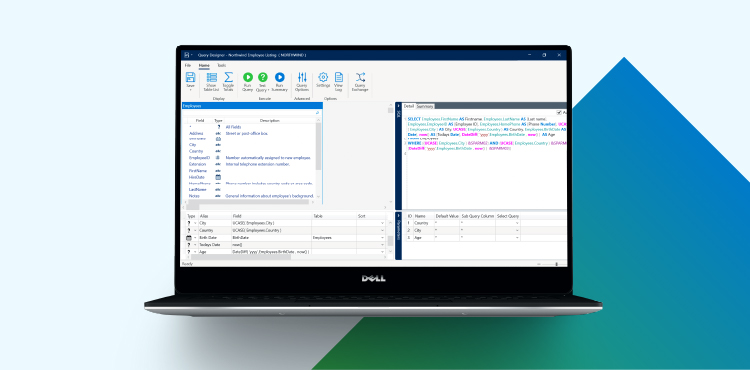The height and width of the screenshot is (370, 750).
Task: Open Sort dropdown for Birth Date row
Action: [382, 238]
